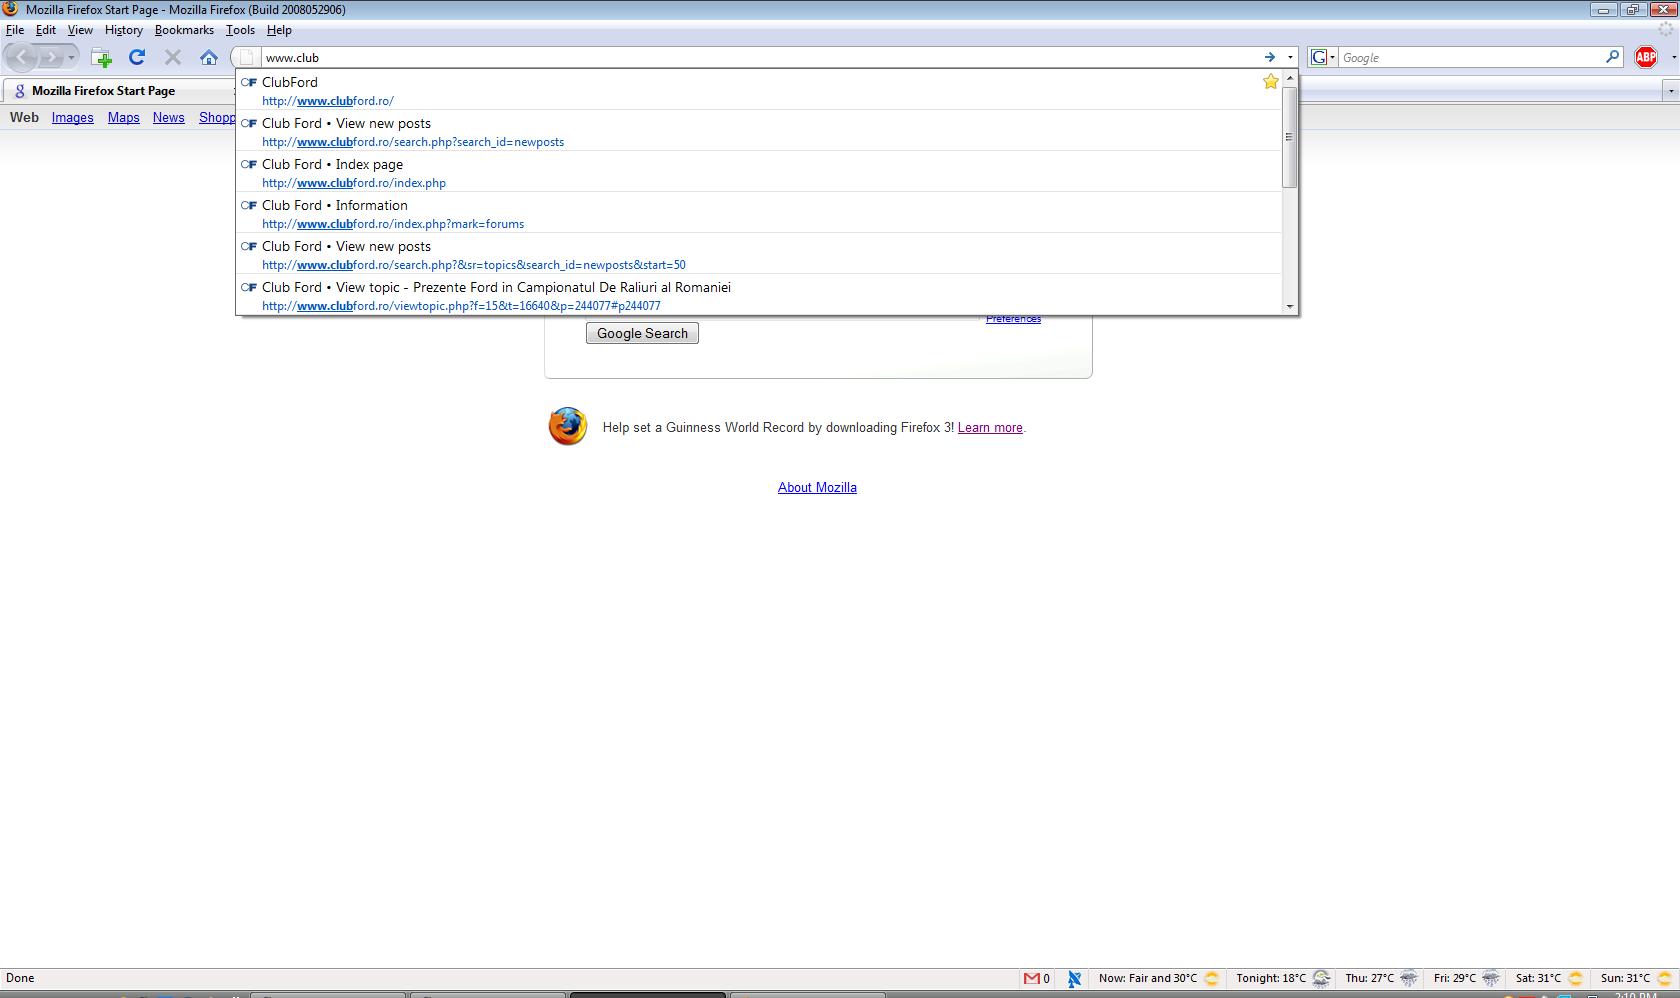
Task: Open the About Mozilla link
Action: (x=817, y=487)
